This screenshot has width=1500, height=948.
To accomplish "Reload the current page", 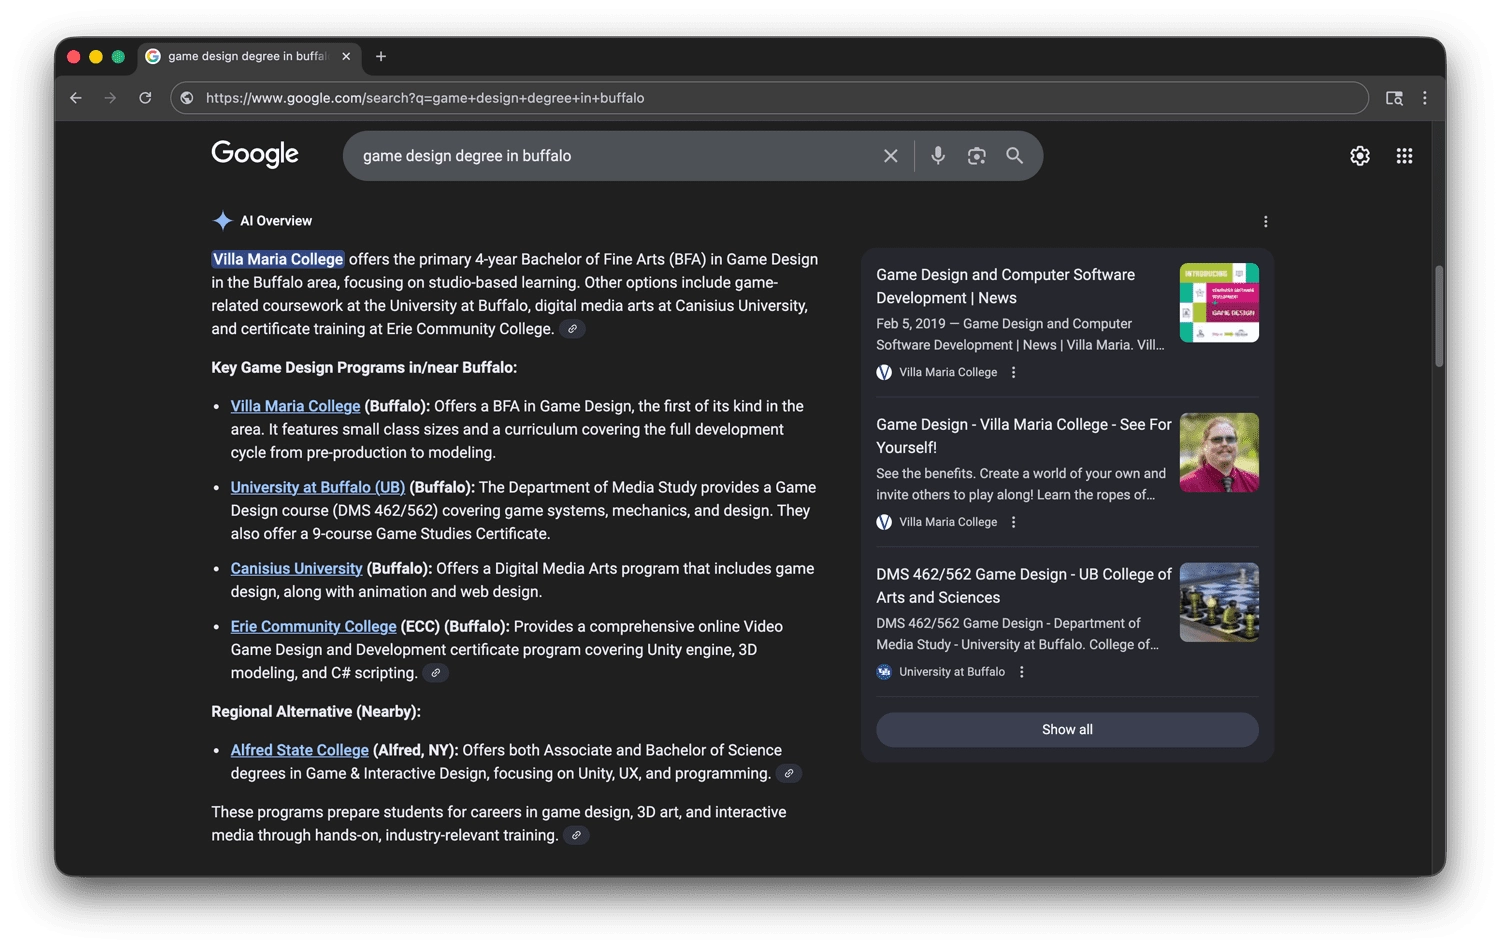I will pos(145,98).
